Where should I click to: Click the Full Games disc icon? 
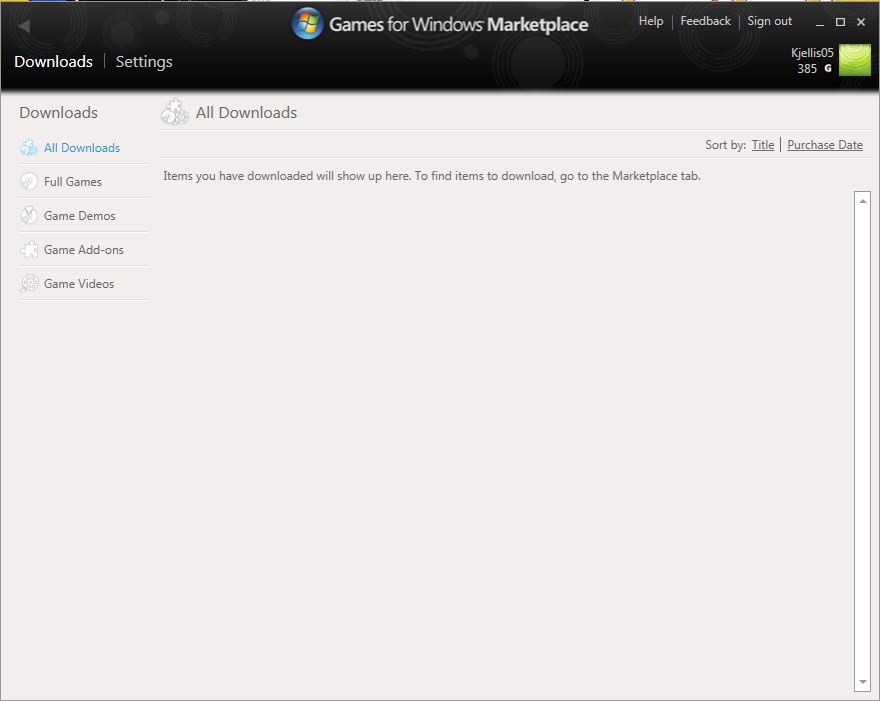[29, 181]
